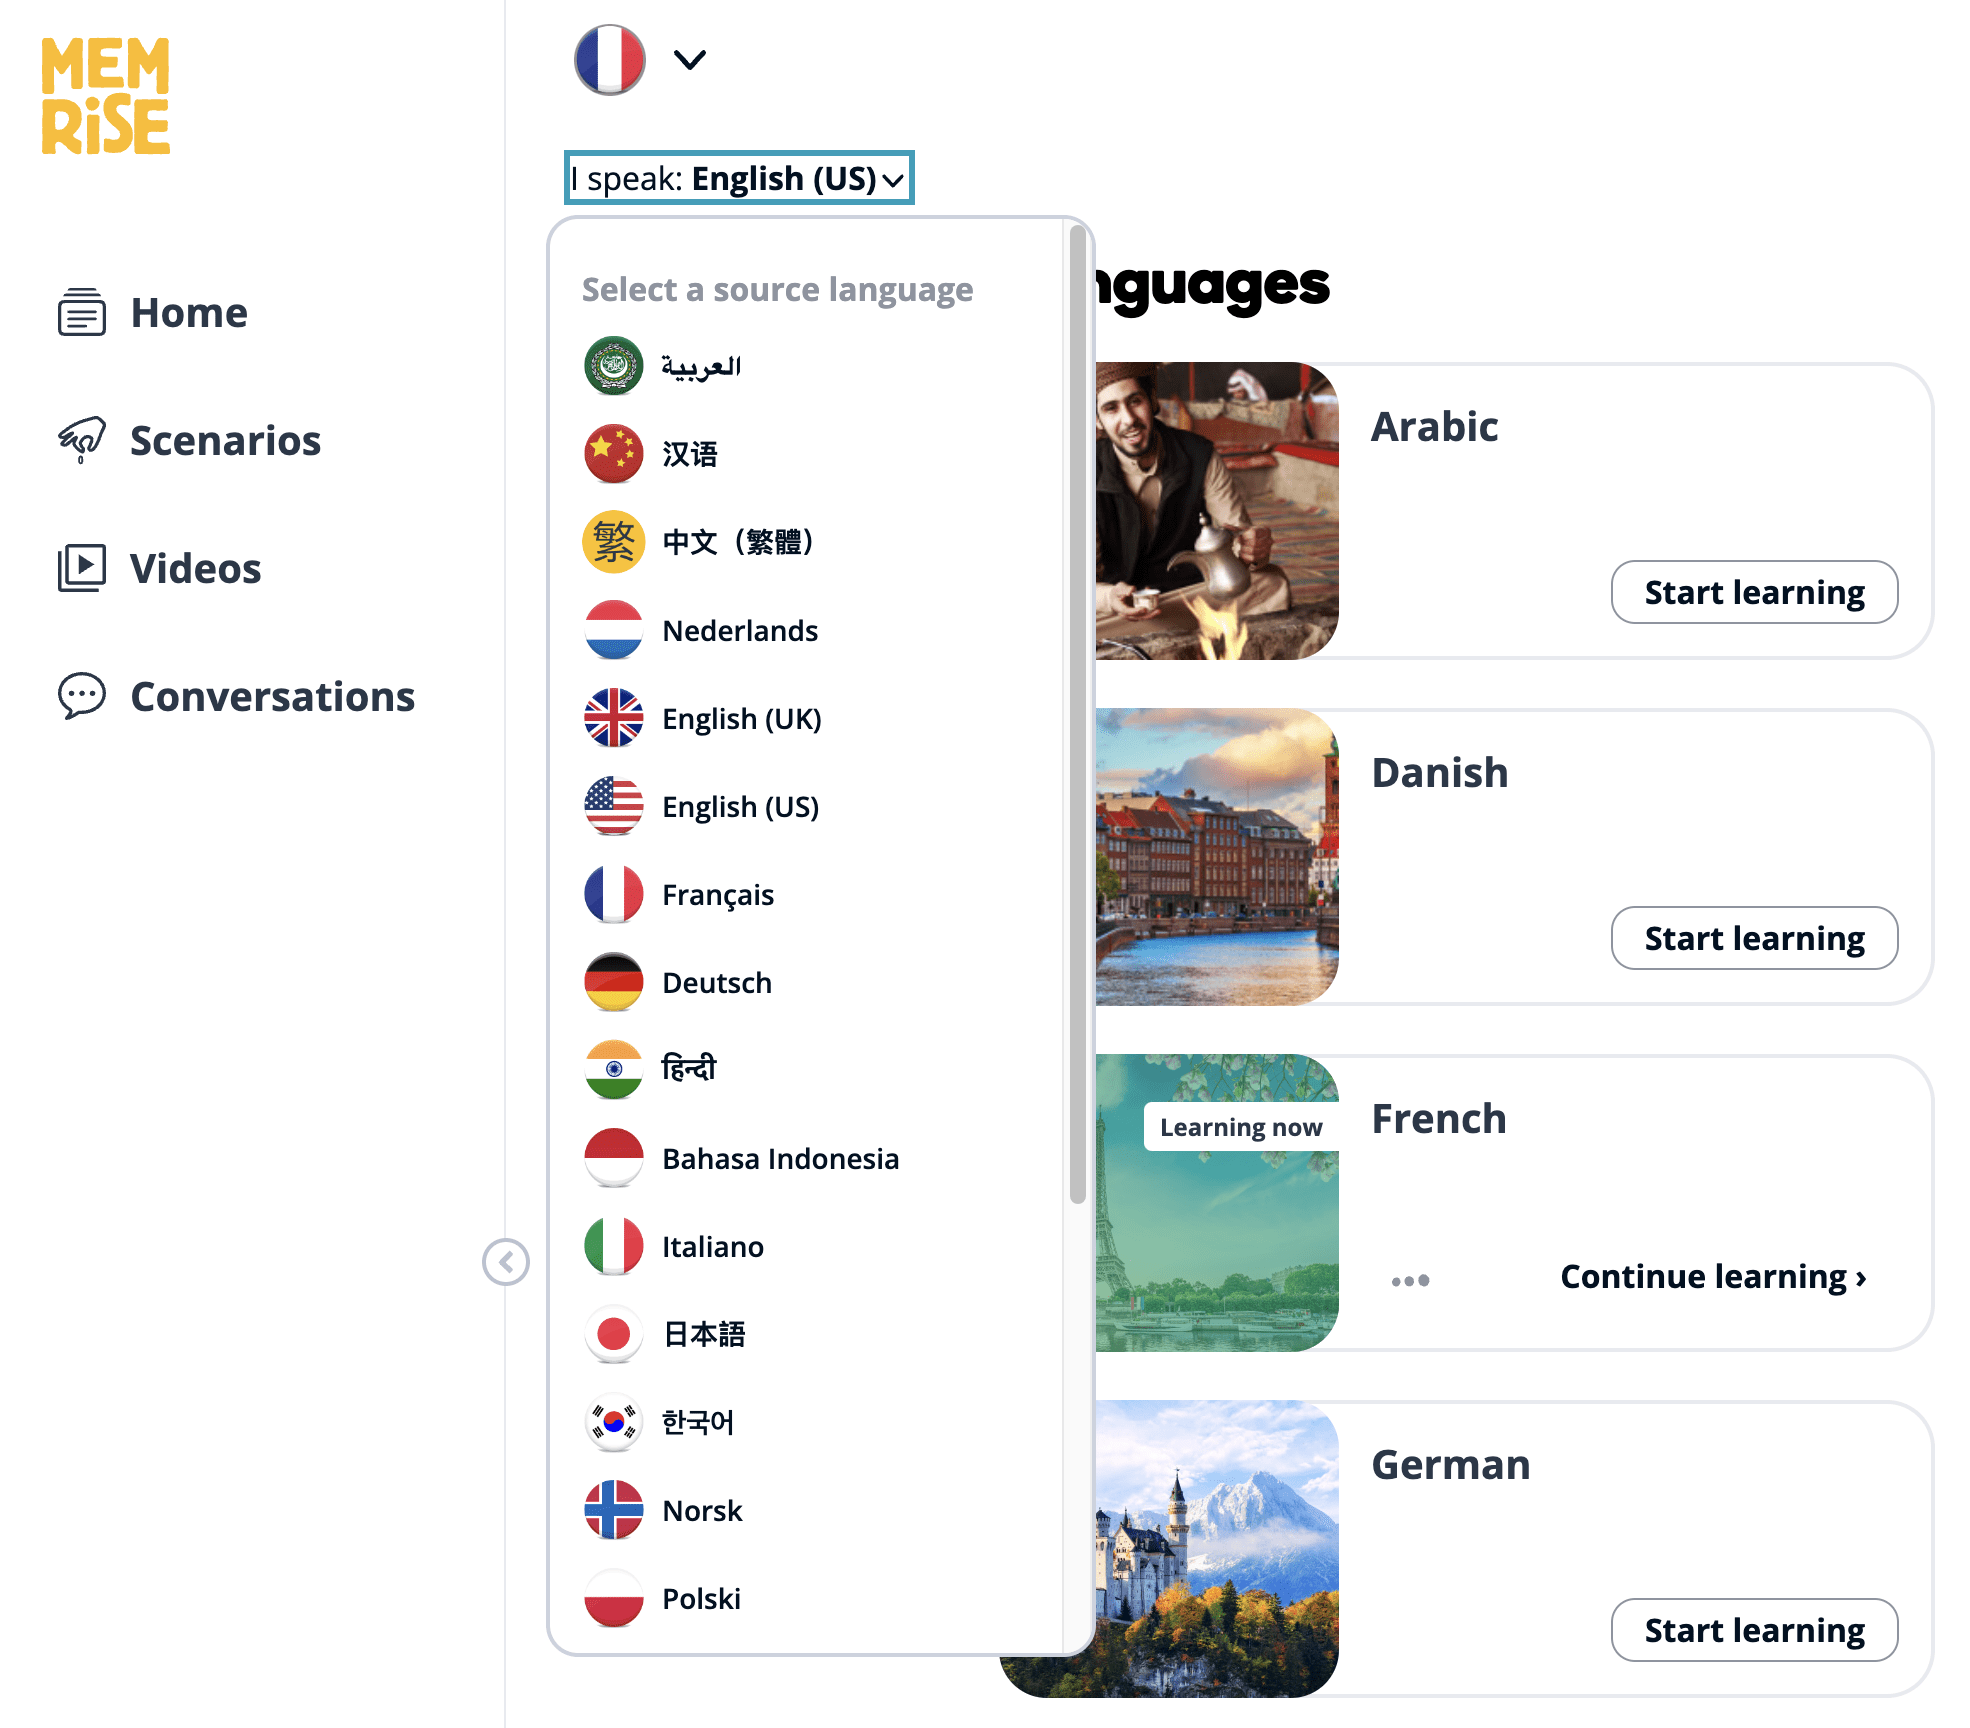Click the Danish course thumbnail image

tap(1216, 857)
